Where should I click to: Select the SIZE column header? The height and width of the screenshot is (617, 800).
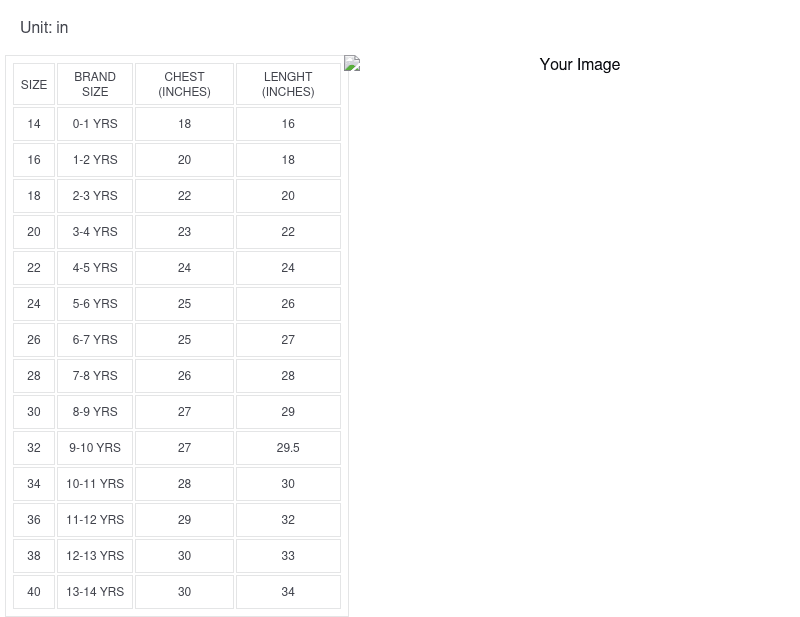point(34,85)
